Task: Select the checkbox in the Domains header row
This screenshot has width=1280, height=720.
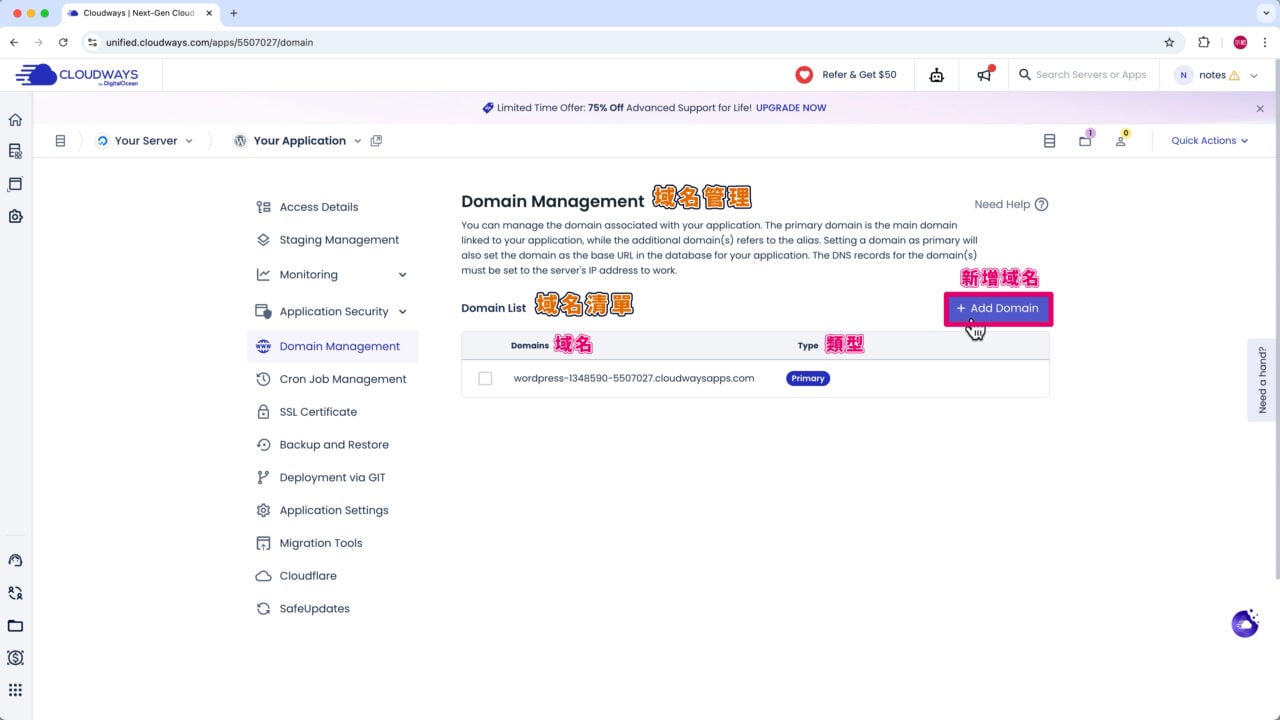Action: [x=485, y=345]
